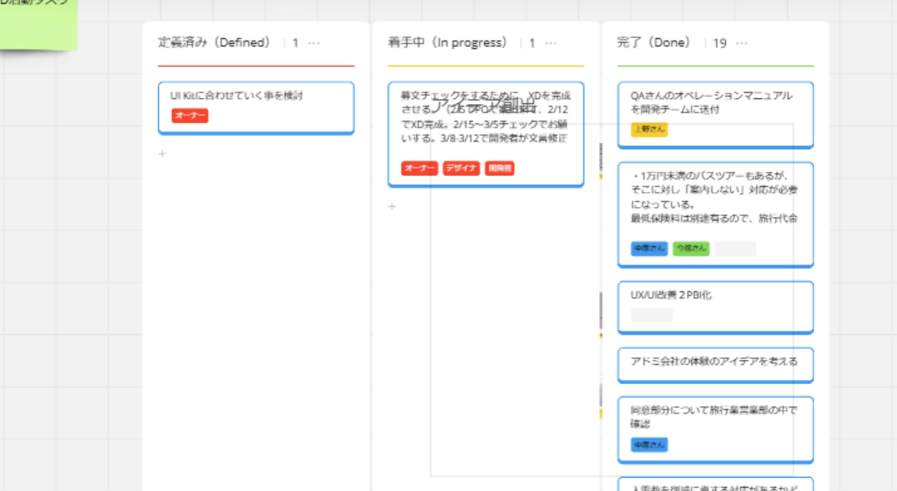
Task: Open the three-dot menu of the In progress column
Action: [551, 43]
